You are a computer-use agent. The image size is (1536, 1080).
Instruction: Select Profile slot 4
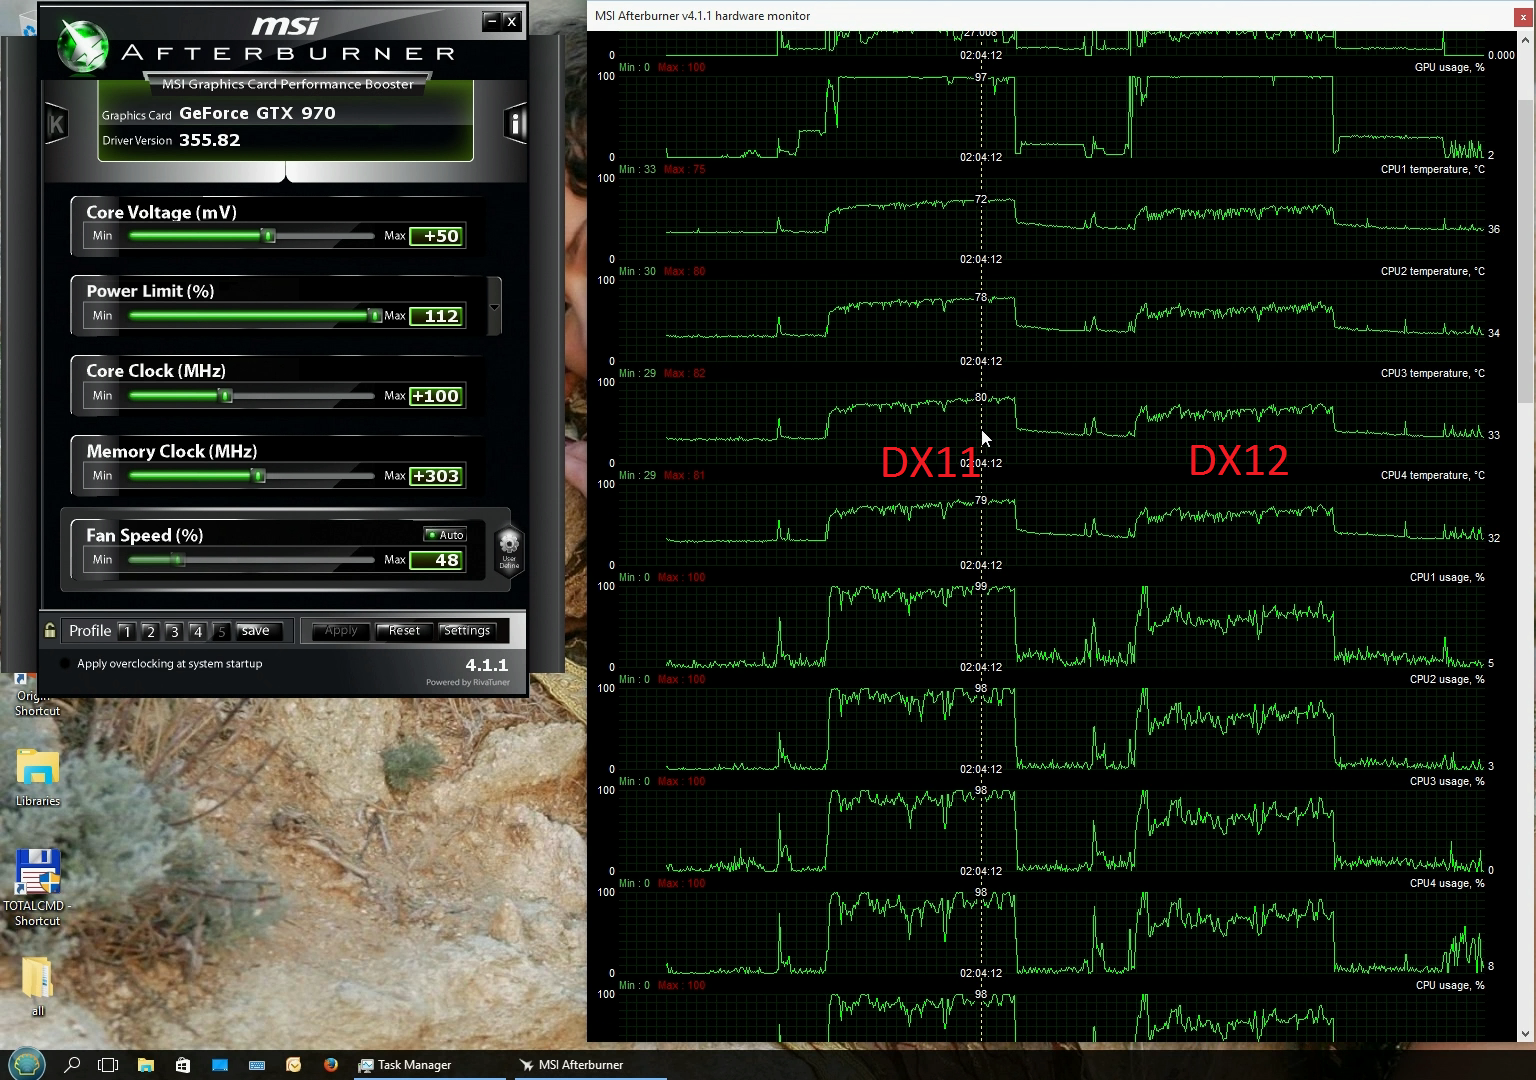coord(198,631)
